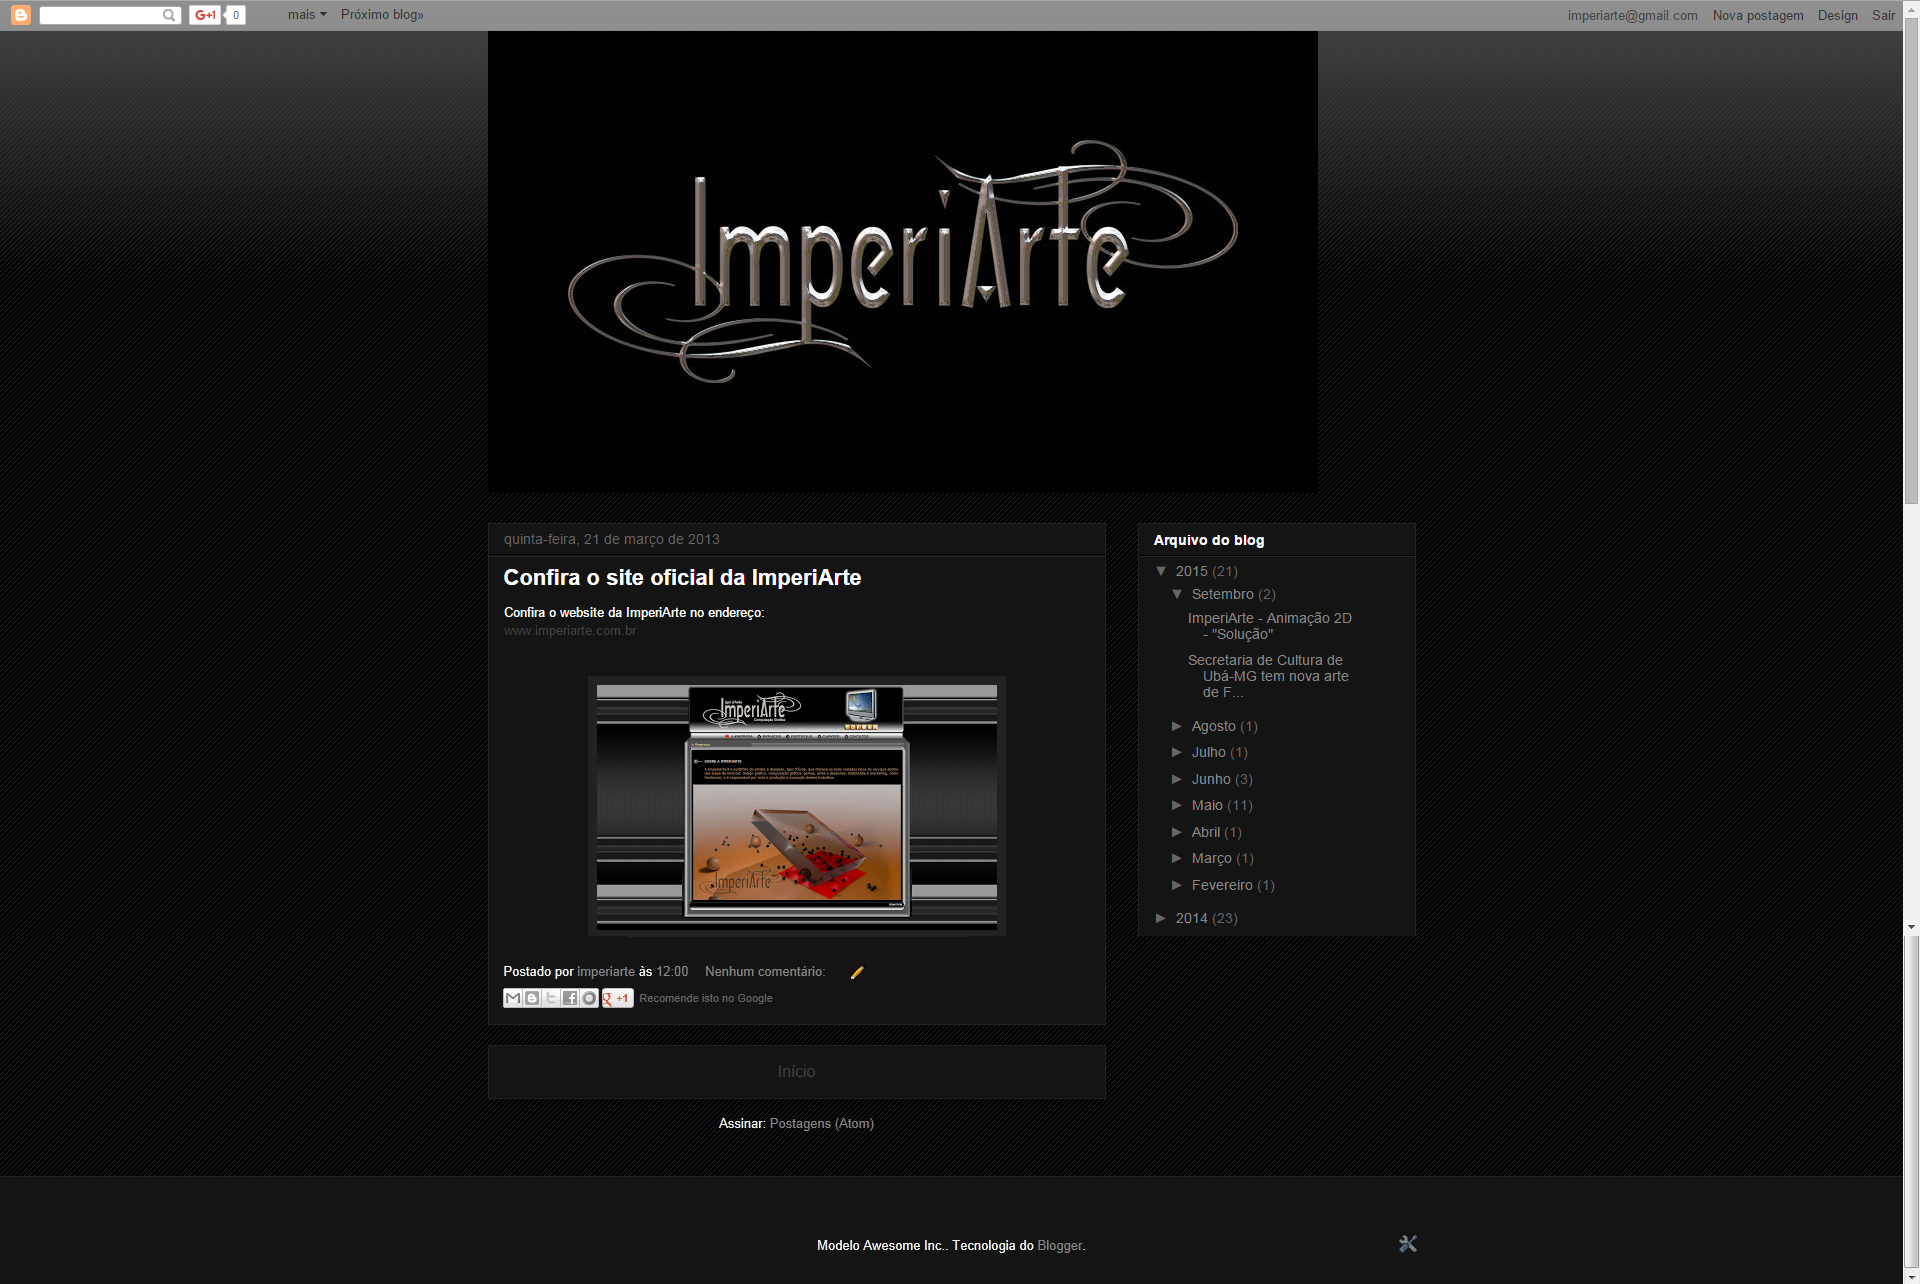Click the Pinterest share icon
This screenshot has height=1284, width=1920.
[589, 998]
